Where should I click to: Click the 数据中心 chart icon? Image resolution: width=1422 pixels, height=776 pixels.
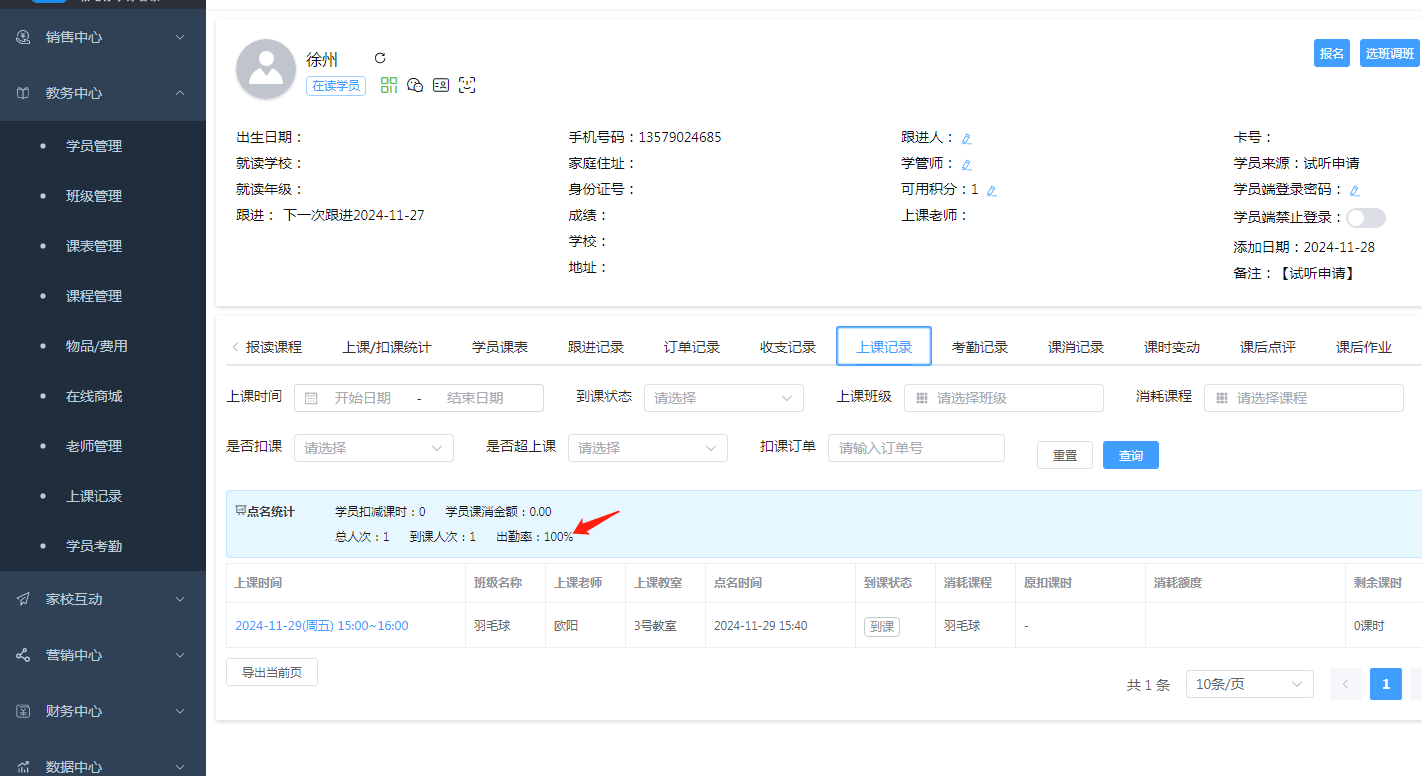(24, 767)
